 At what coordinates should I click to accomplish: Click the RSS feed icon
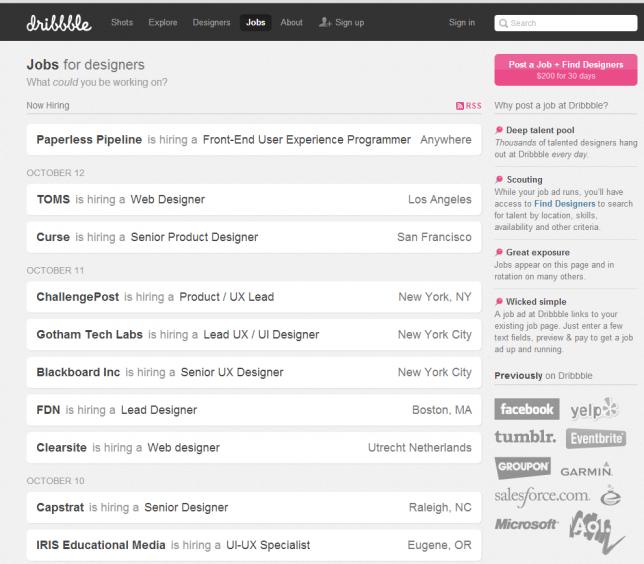tap(460, 106)
